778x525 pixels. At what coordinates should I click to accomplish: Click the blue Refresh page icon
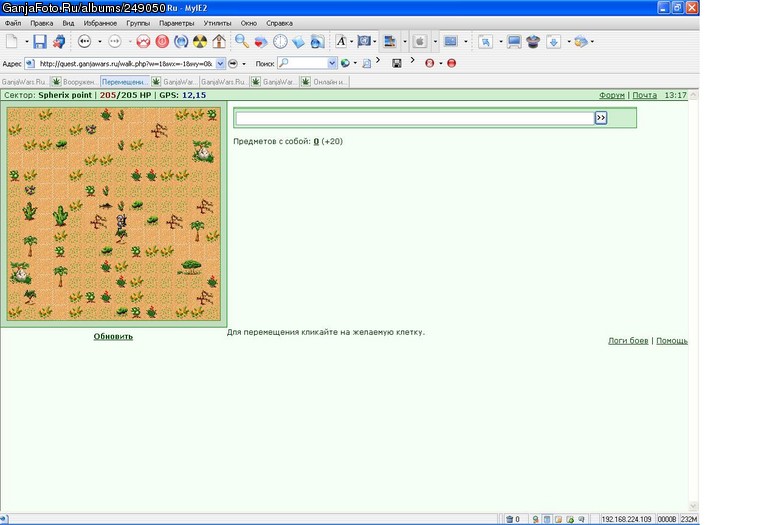(181, 41)
